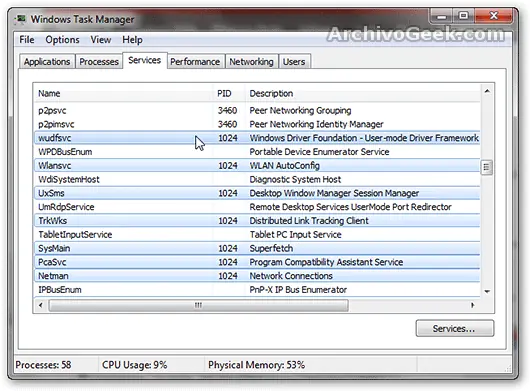Click the Peer Networking Identity Manager description

point(316,124)
